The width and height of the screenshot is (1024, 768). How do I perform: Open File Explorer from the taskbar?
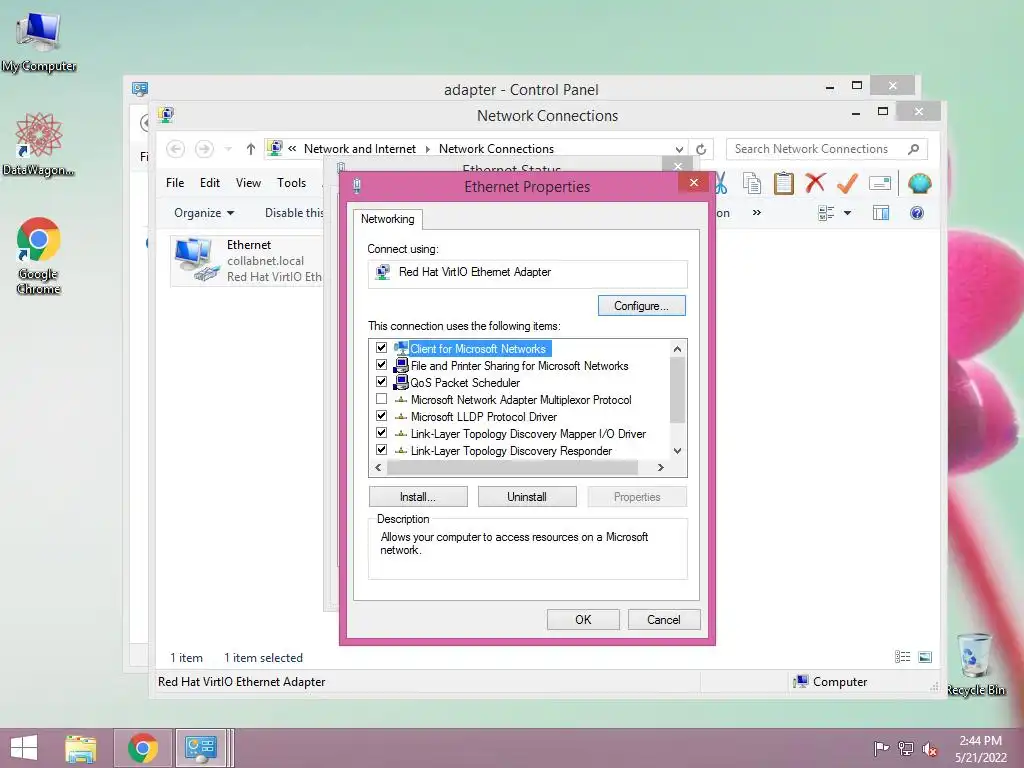tap(80, 748)
